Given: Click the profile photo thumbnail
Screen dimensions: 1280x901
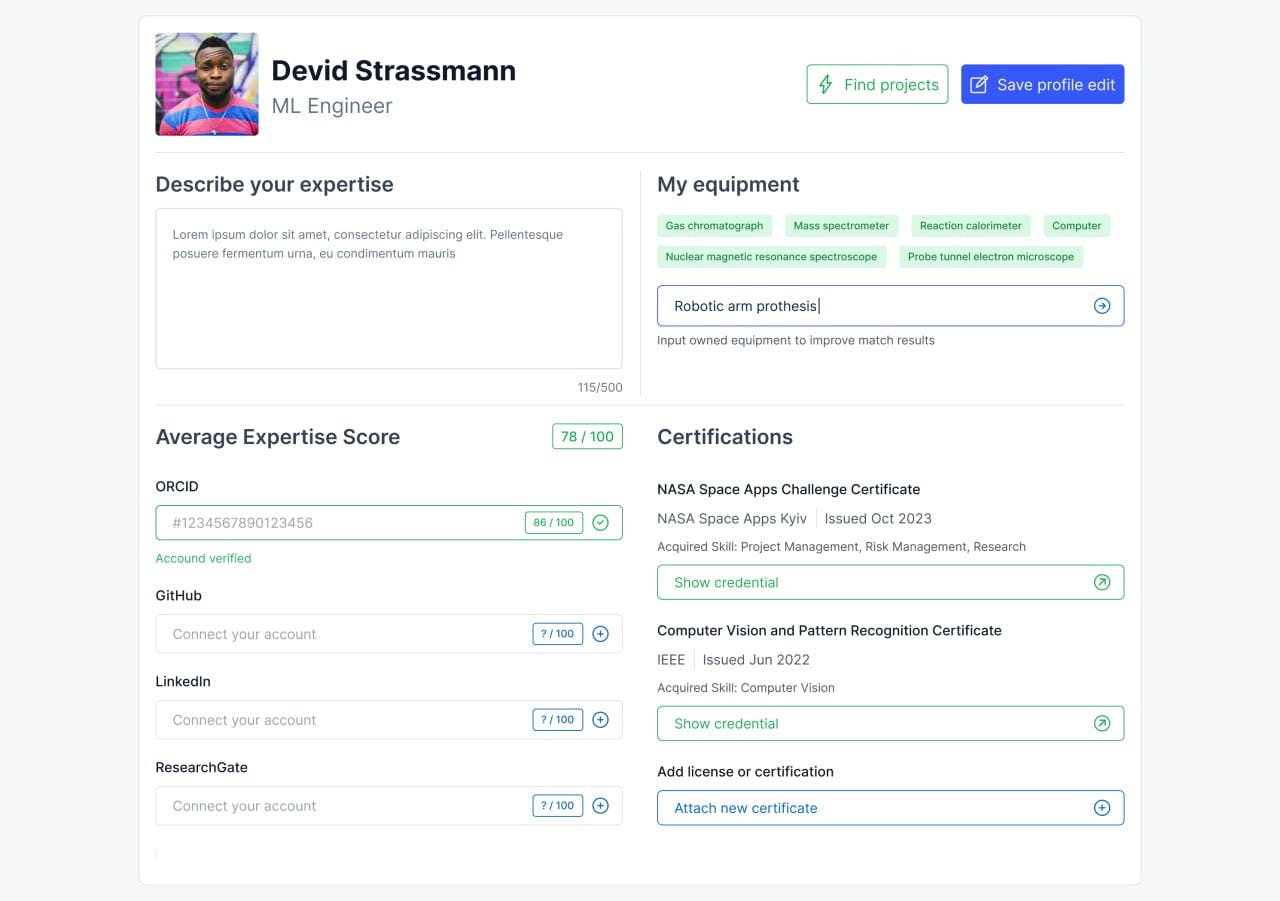Looking at the screenshot, I should pos(207,84).
